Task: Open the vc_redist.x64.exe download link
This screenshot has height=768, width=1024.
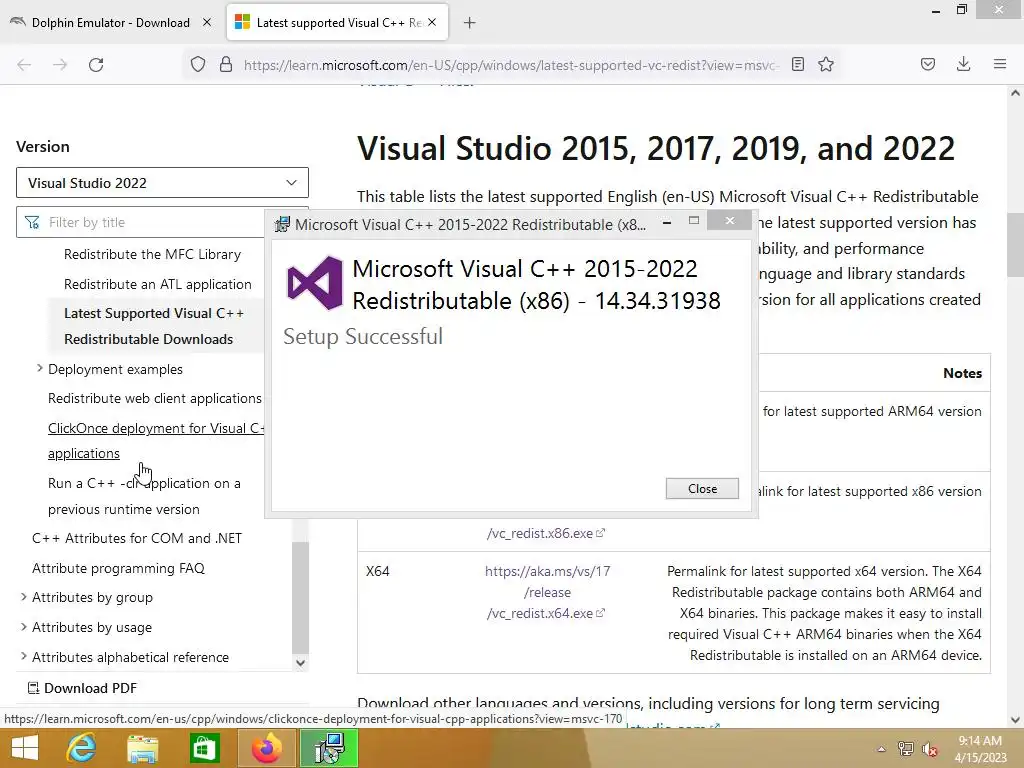Action: tap(547, 592)
